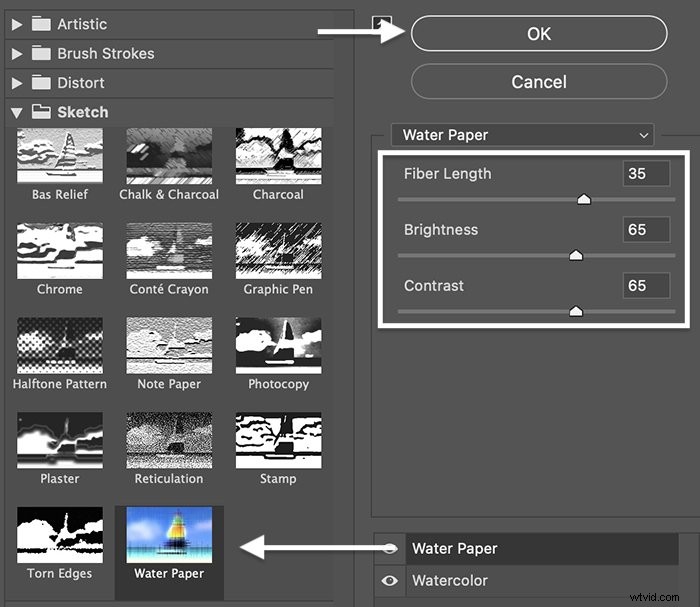The image size is (700, 607).
Task: Click the Stamp filter thumbnail
Action: click(x=279, y=440)
